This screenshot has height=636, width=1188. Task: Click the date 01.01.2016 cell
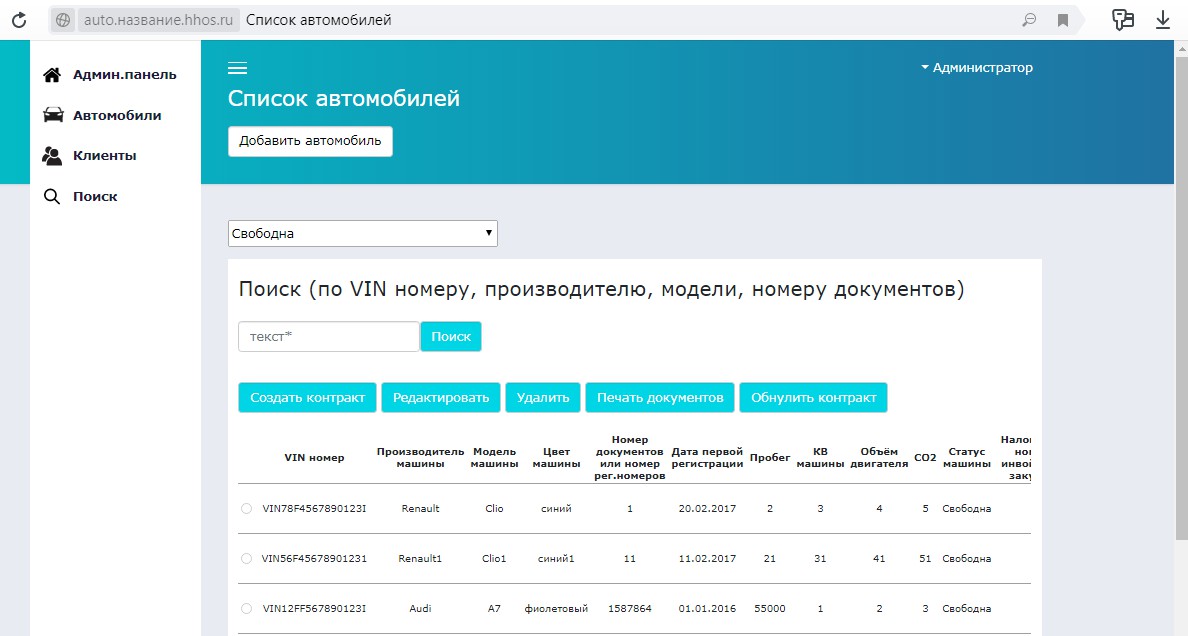point(707,609)
